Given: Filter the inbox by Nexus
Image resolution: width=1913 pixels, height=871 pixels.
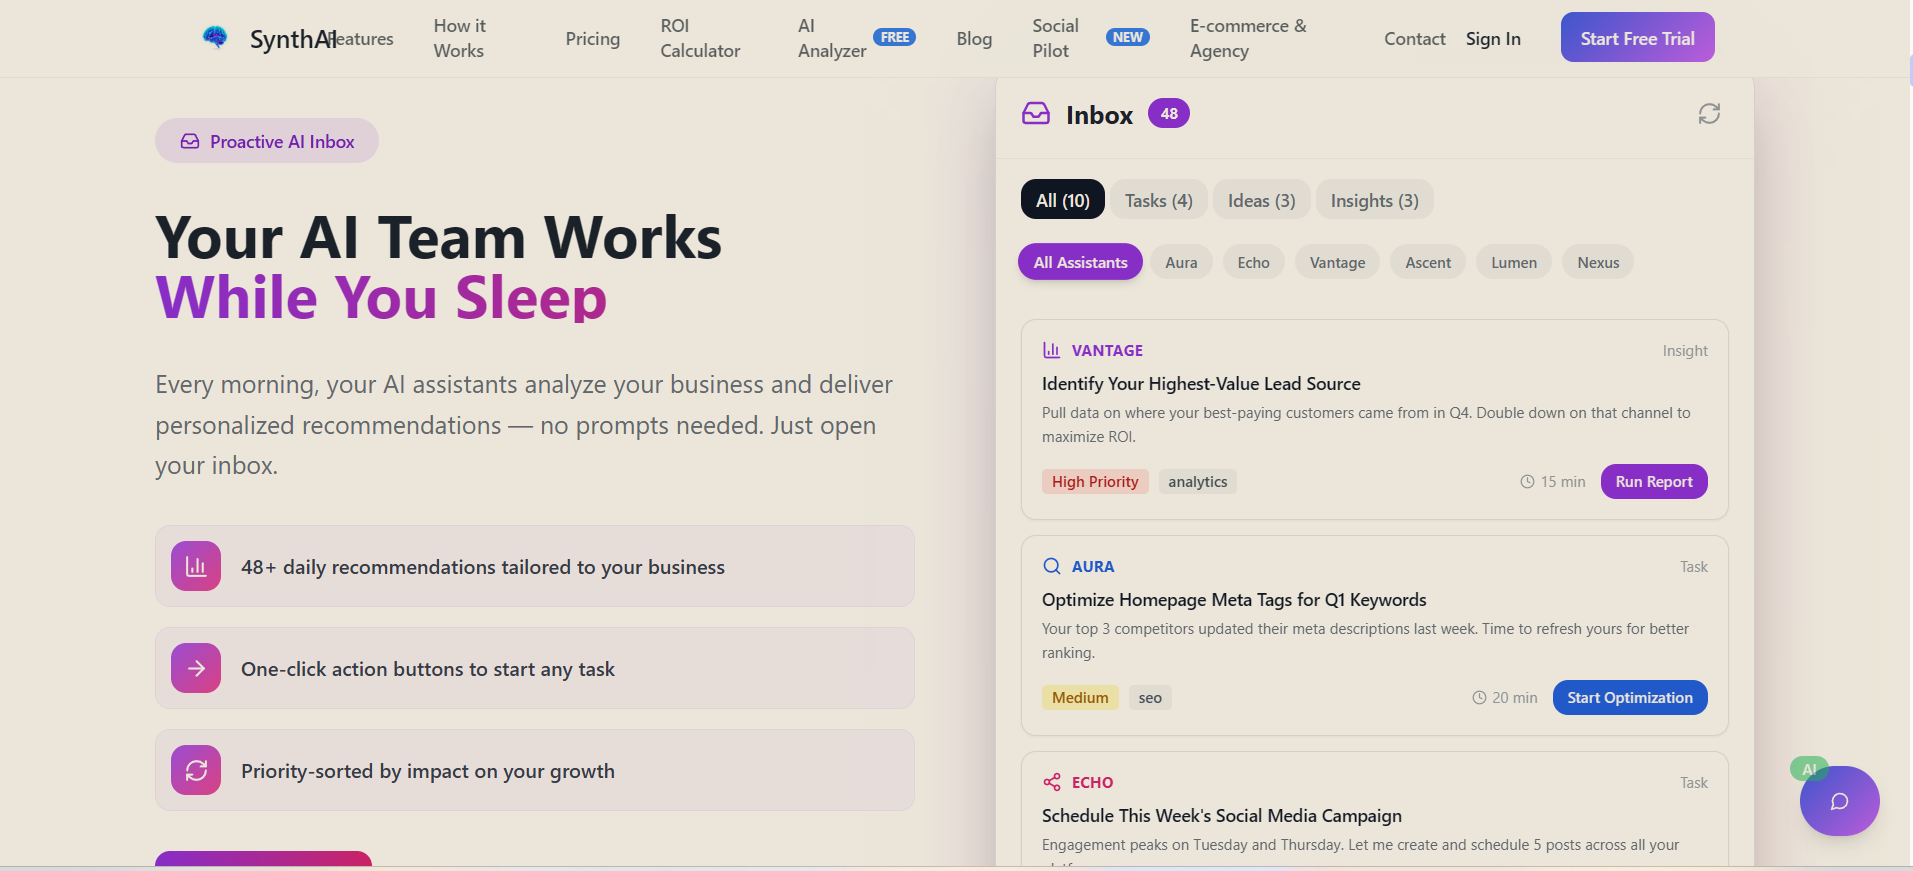Looking at the screenshot, I should [1598, 262].
